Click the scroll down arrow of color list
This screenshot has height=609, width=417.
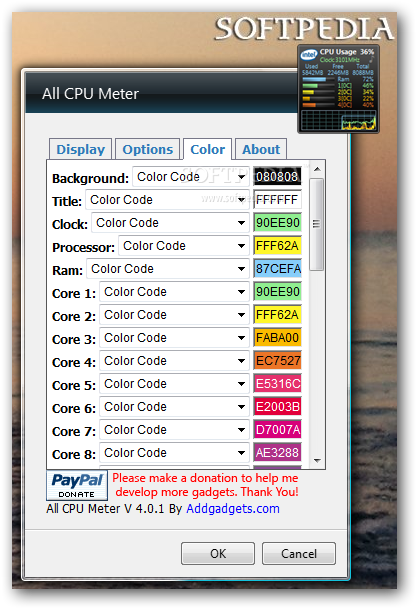[317, 461]
